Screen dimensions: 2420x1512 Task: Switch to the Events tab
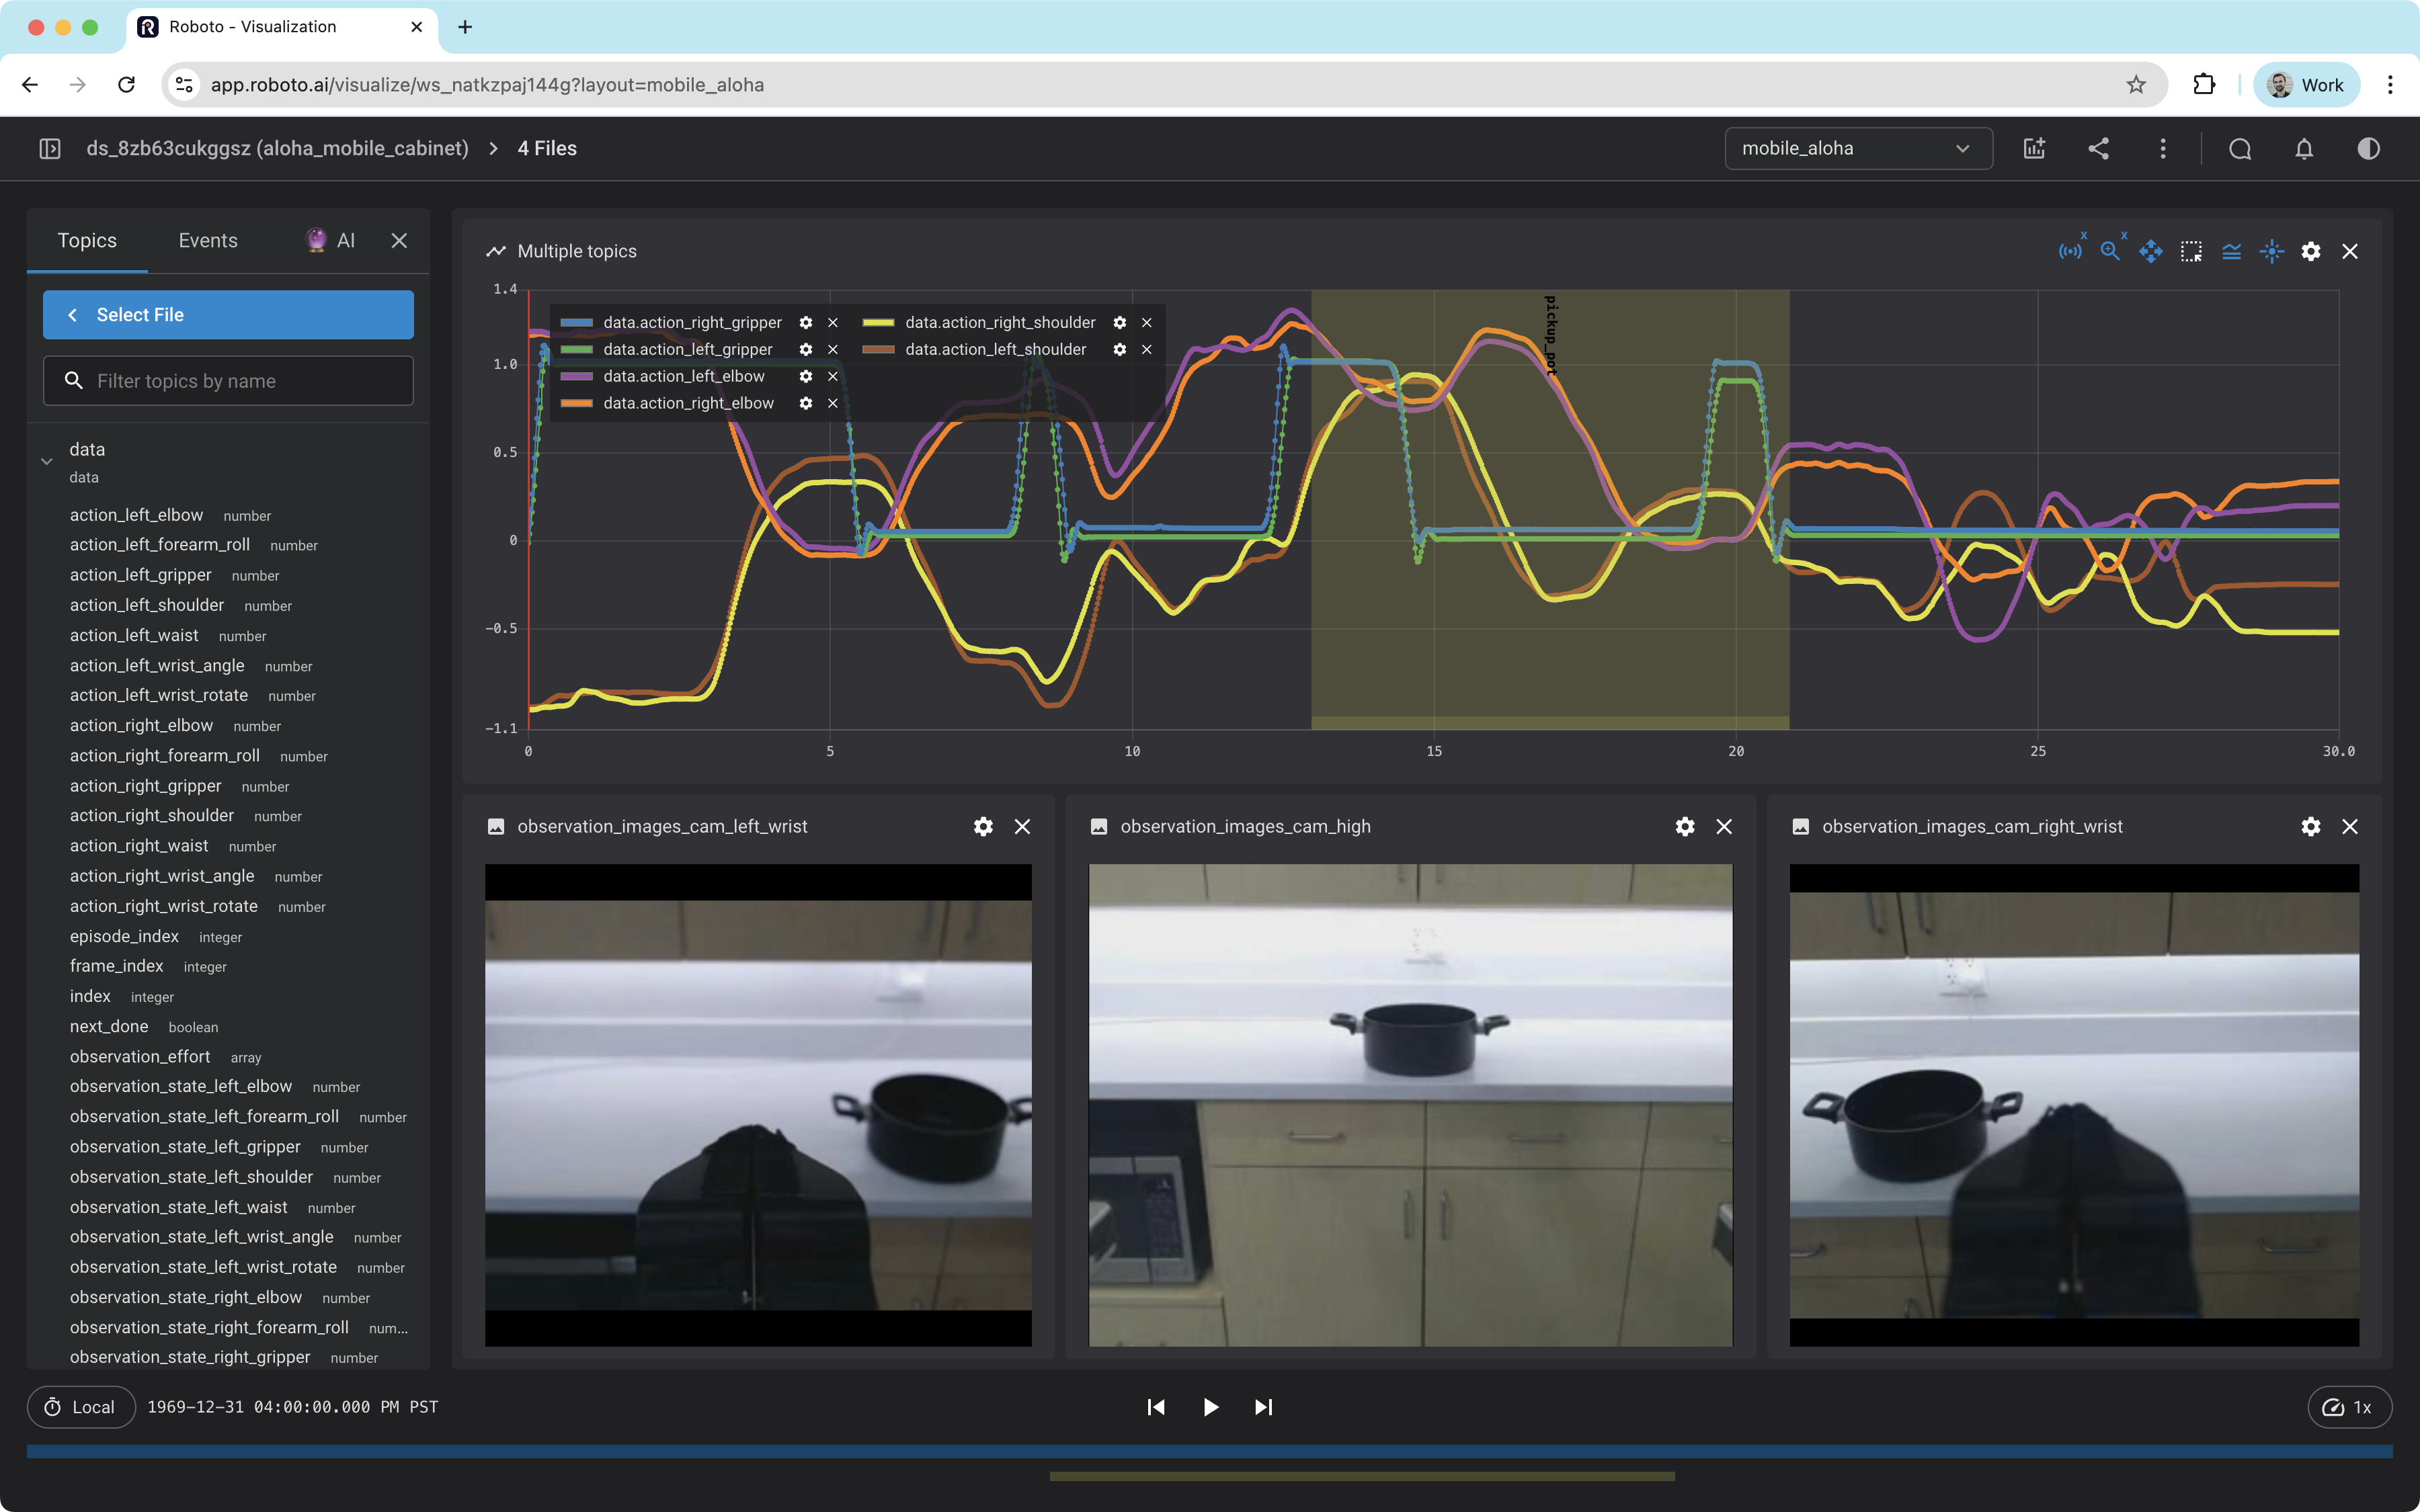pos(208,240)
